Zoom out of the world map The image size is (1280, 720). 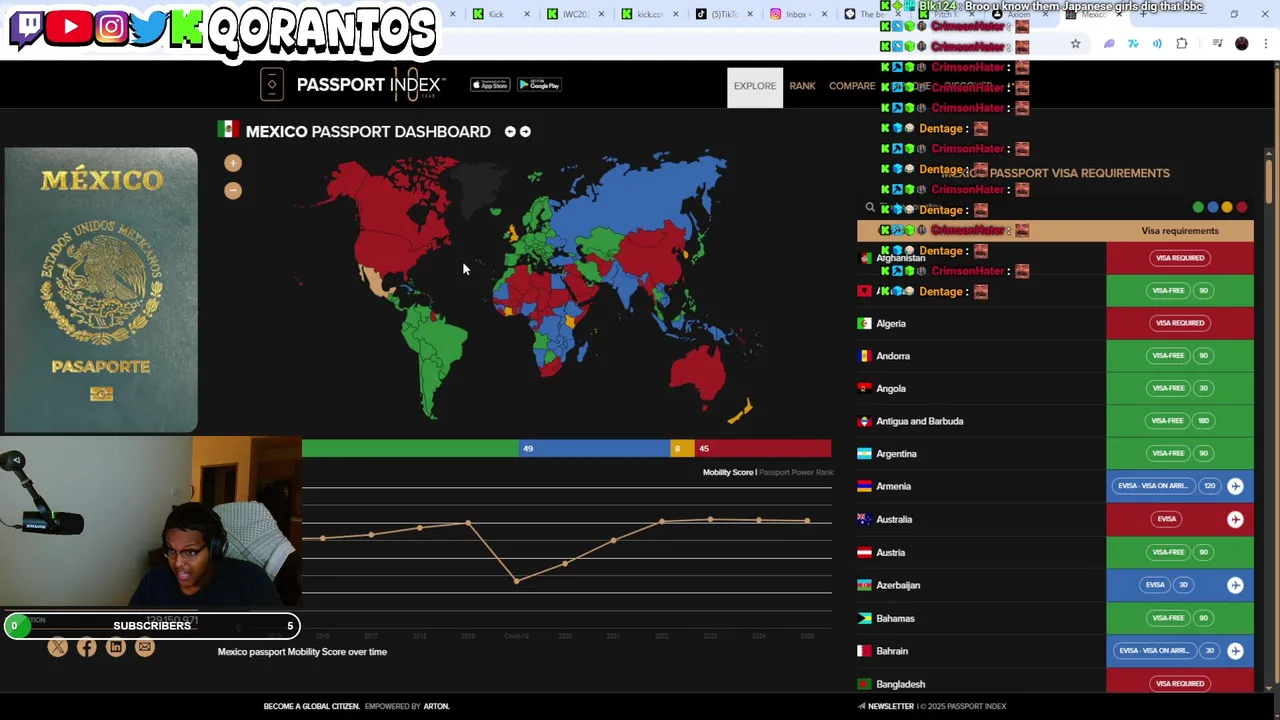point(233,190)
